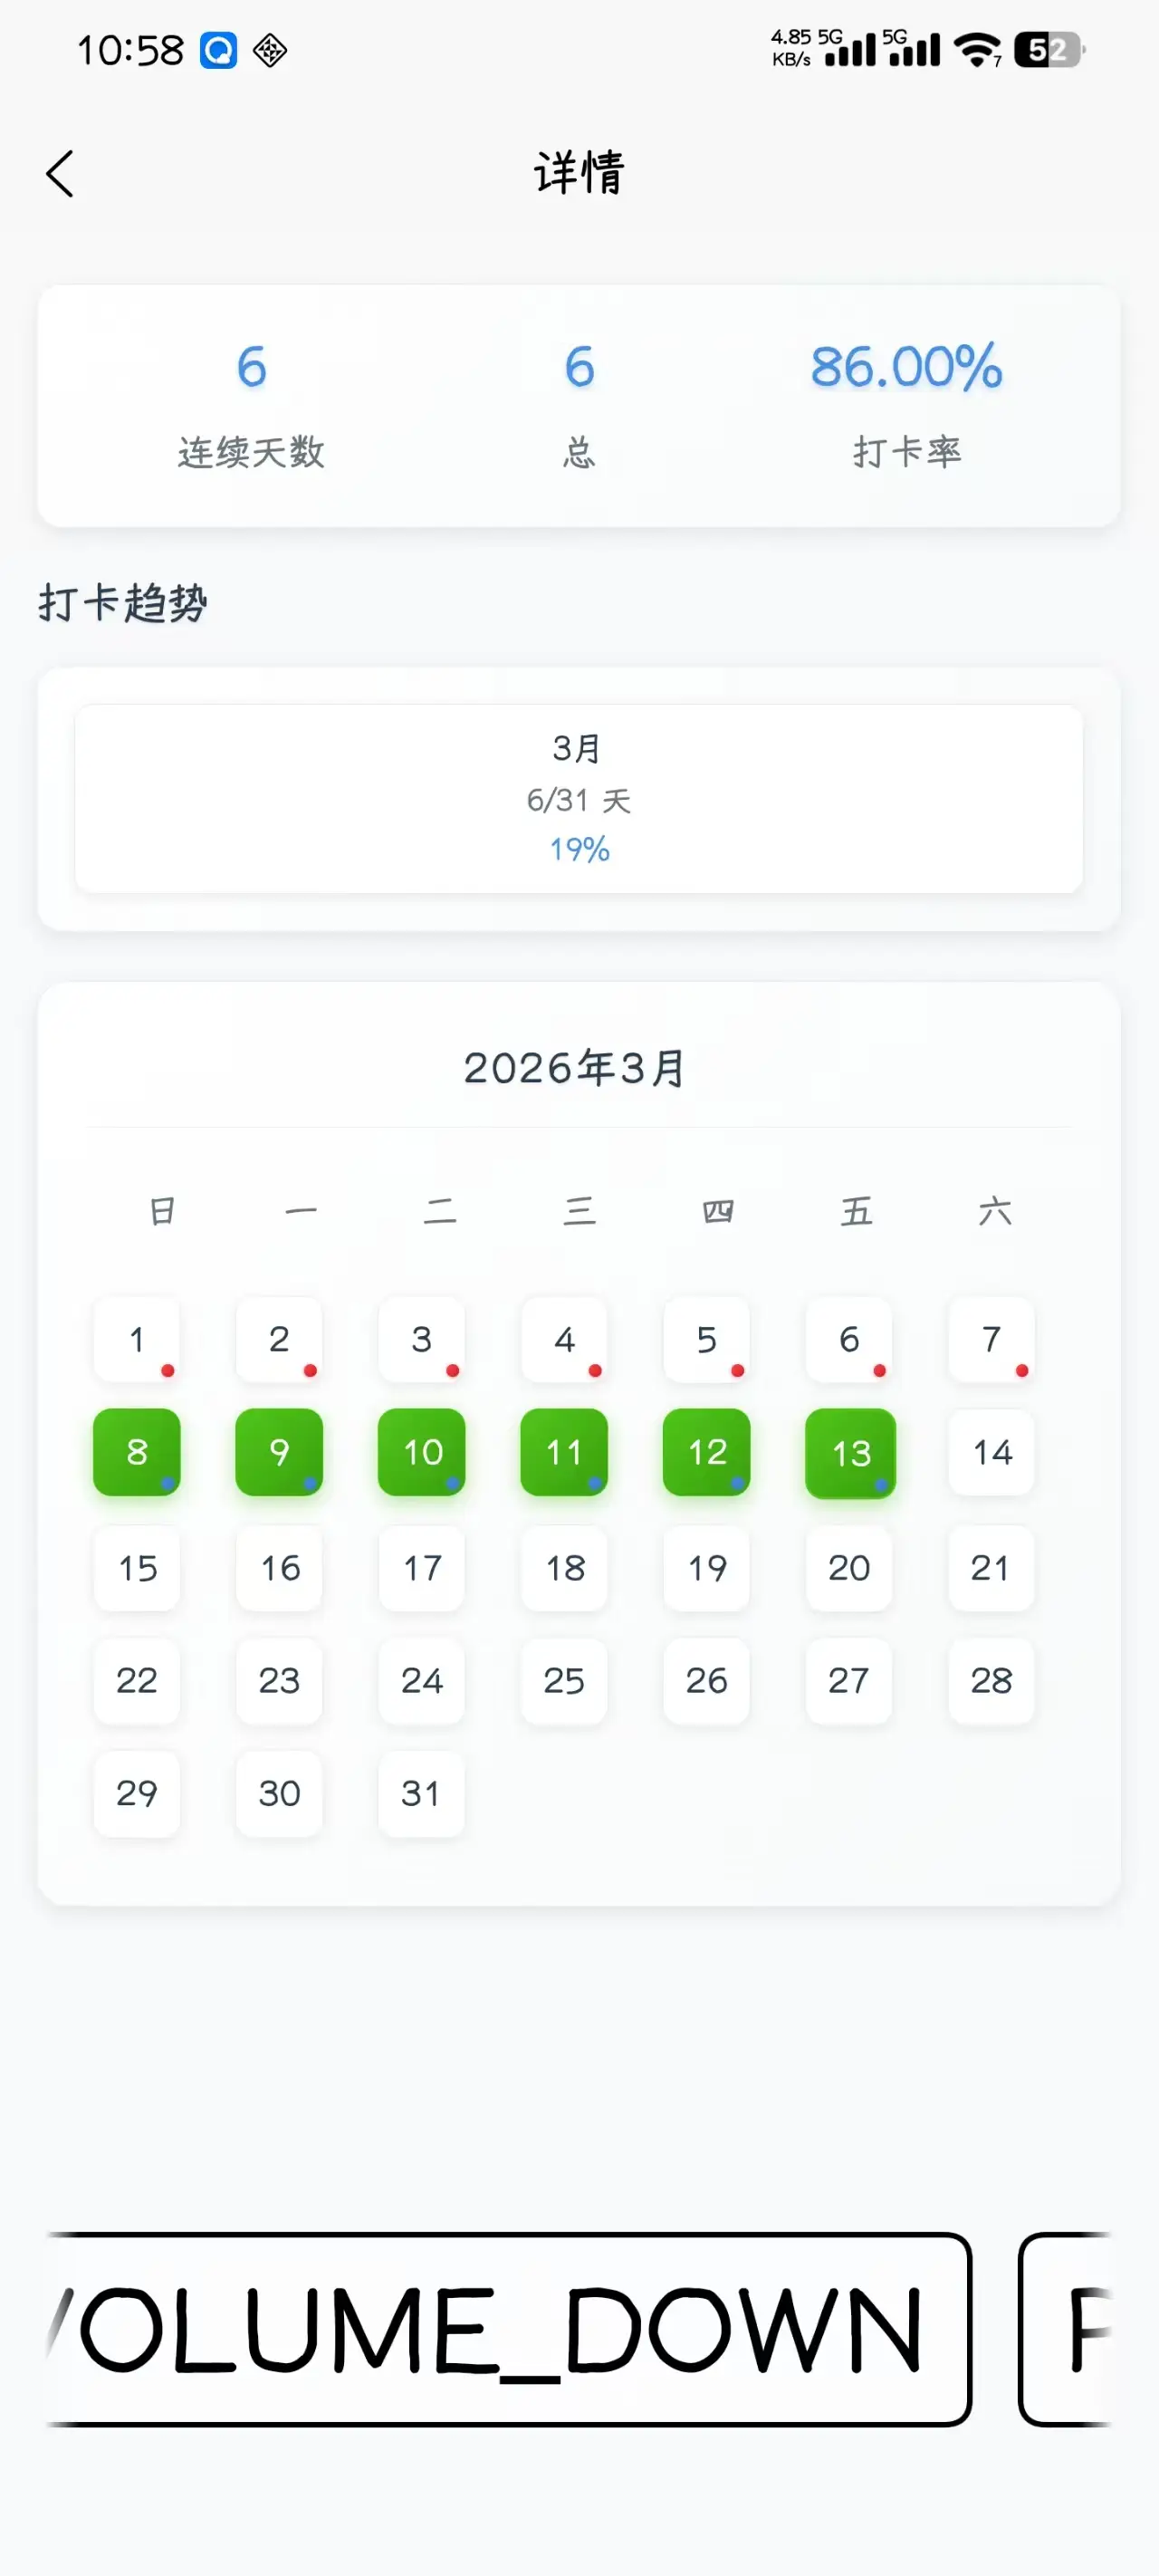The image size is (1159, 2576).
Task: Select March 14 on the calendar
Action: 992,1452
